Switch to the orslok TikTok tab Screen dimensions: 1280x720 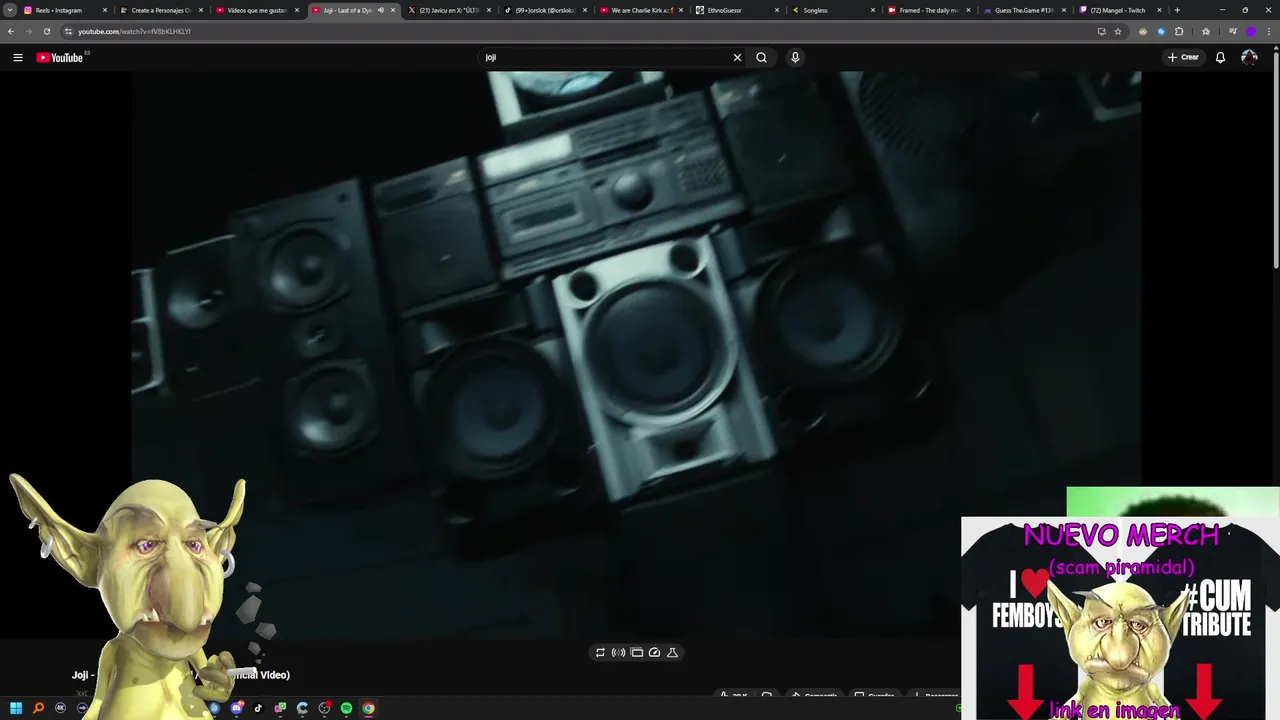click(545, 10)
